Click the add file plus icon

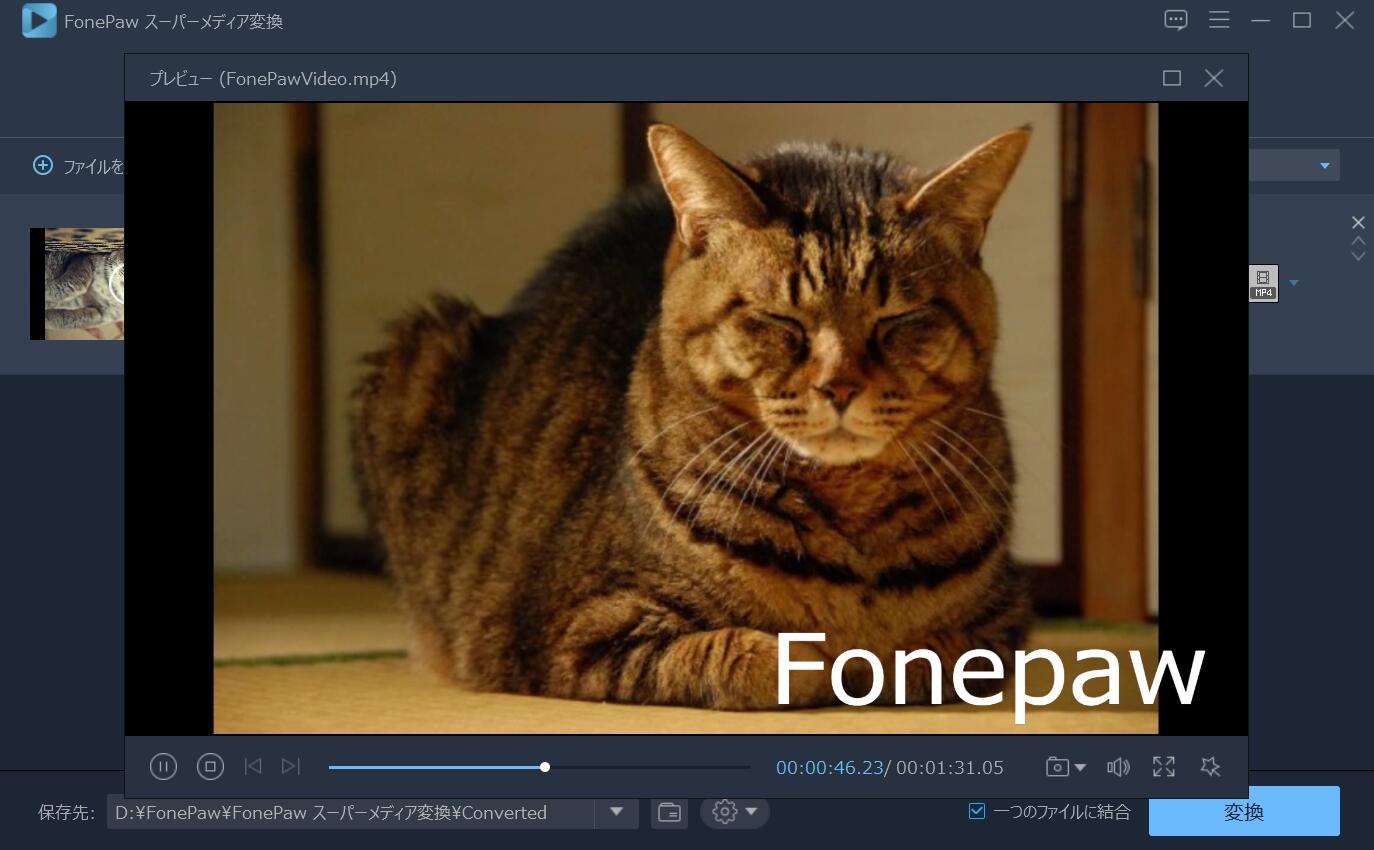point(43,166)
